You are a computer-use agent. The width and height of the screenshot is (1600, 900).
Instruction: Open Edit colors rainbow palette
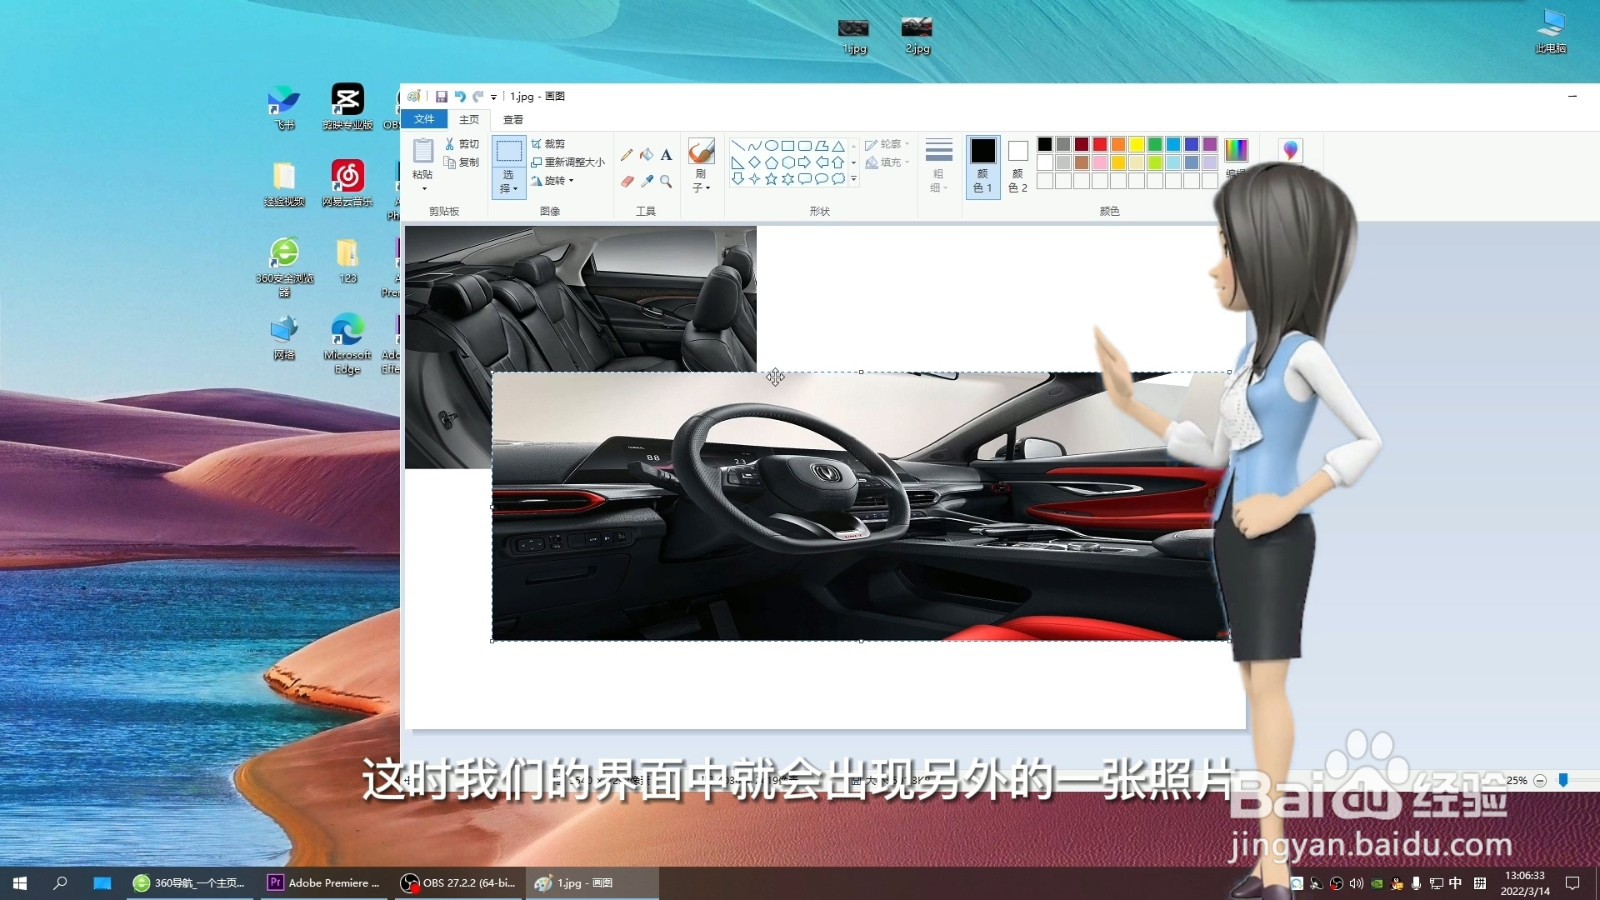coord(1236,150)
